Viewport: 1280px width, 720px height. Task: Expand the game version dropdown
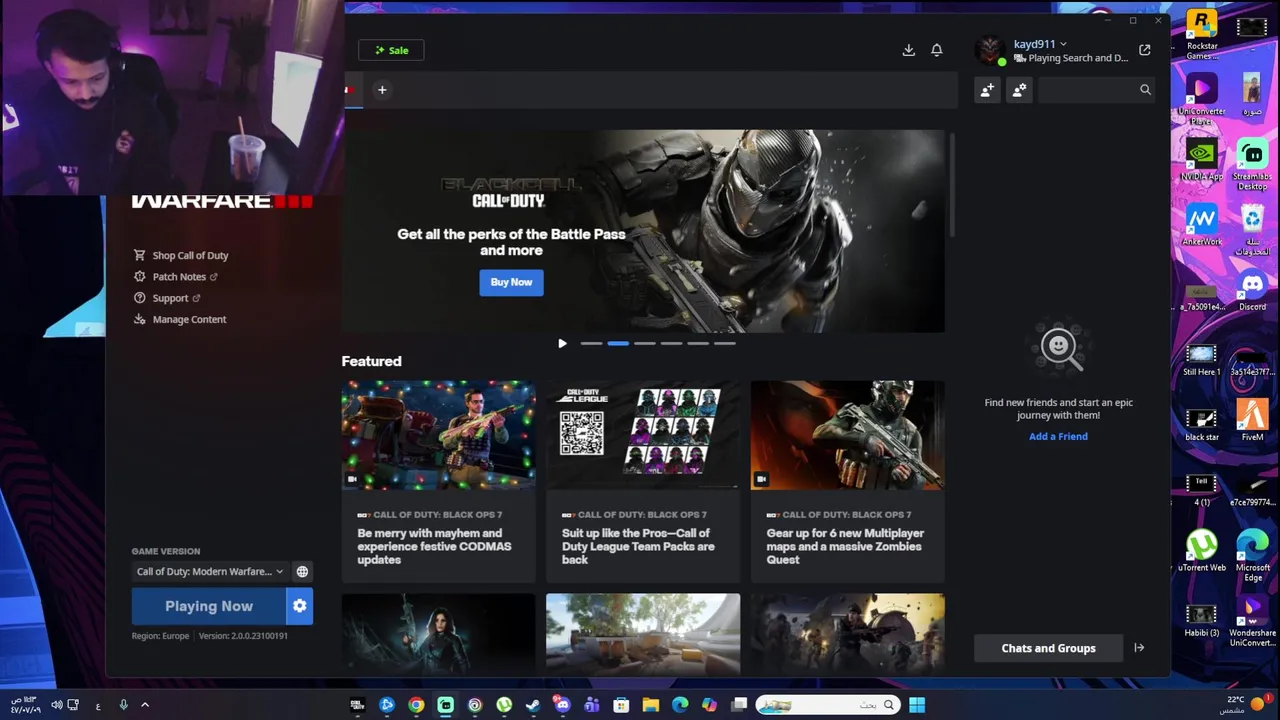pos(210,572)
